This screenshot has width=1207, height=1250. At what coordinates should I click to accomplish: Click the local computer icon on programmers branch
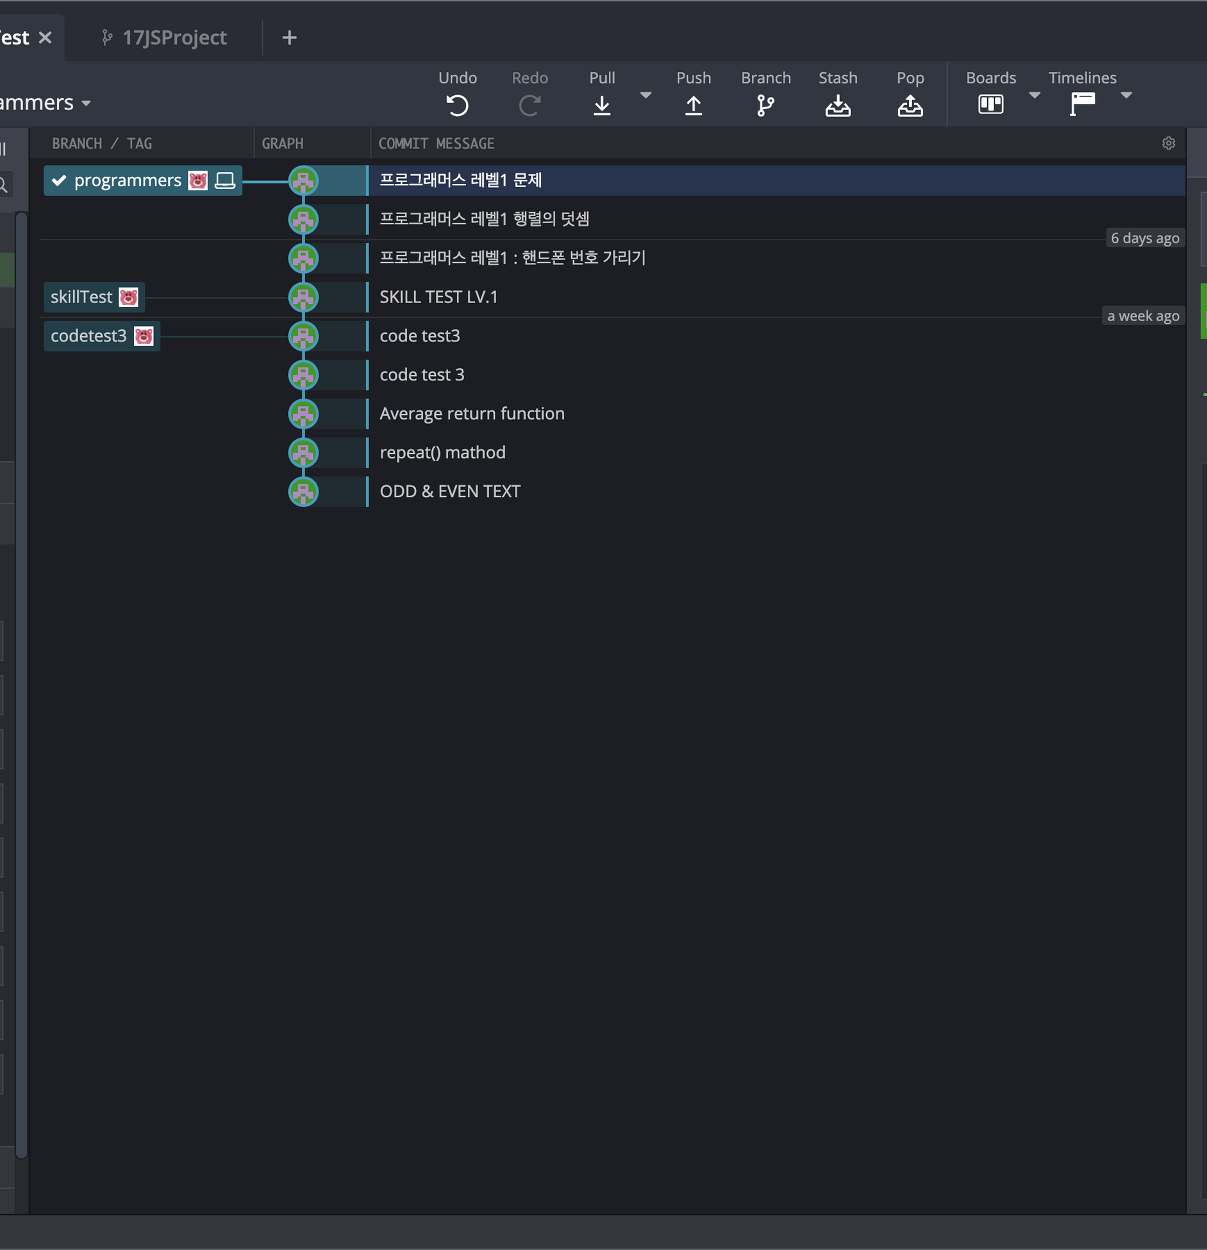(225, 180)
